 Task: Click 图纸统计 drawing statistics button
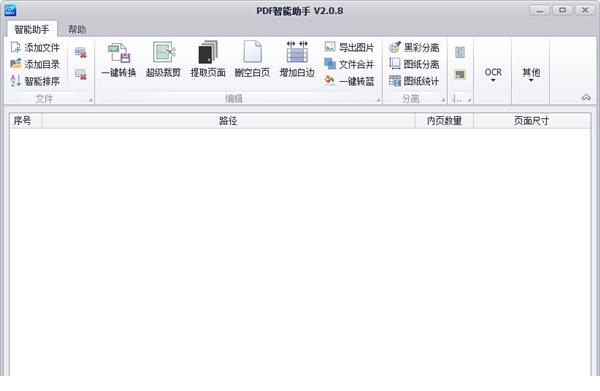pyautogui.click(x=414, y=81)
